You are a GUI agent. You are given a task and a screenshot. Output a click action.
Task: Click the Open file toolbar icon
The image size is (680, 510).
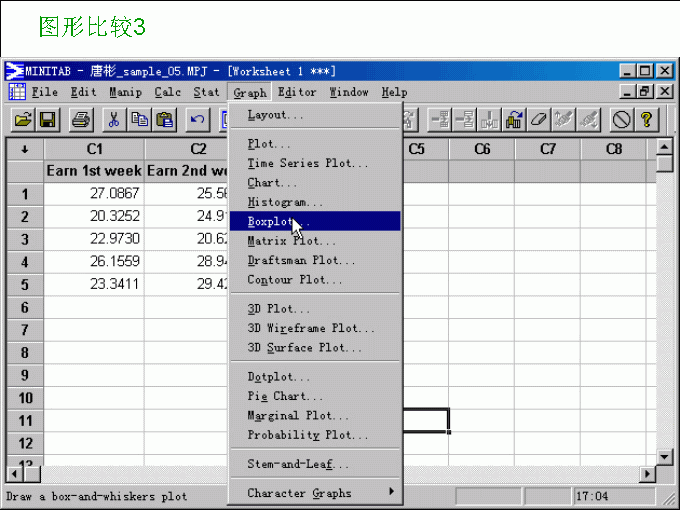(22, 120)
